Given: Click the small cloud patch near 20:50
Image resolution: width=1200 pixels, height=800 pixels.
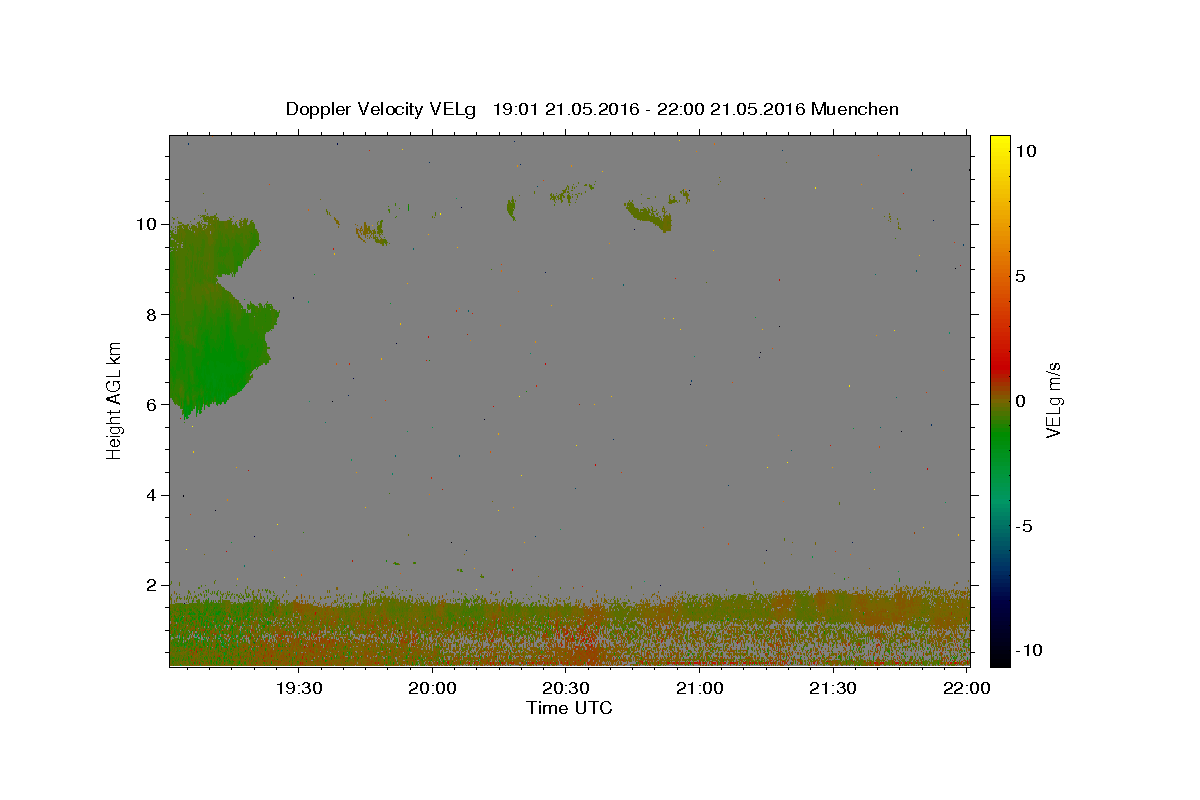Looking at the screenshot, I should [x=650, y=214].
